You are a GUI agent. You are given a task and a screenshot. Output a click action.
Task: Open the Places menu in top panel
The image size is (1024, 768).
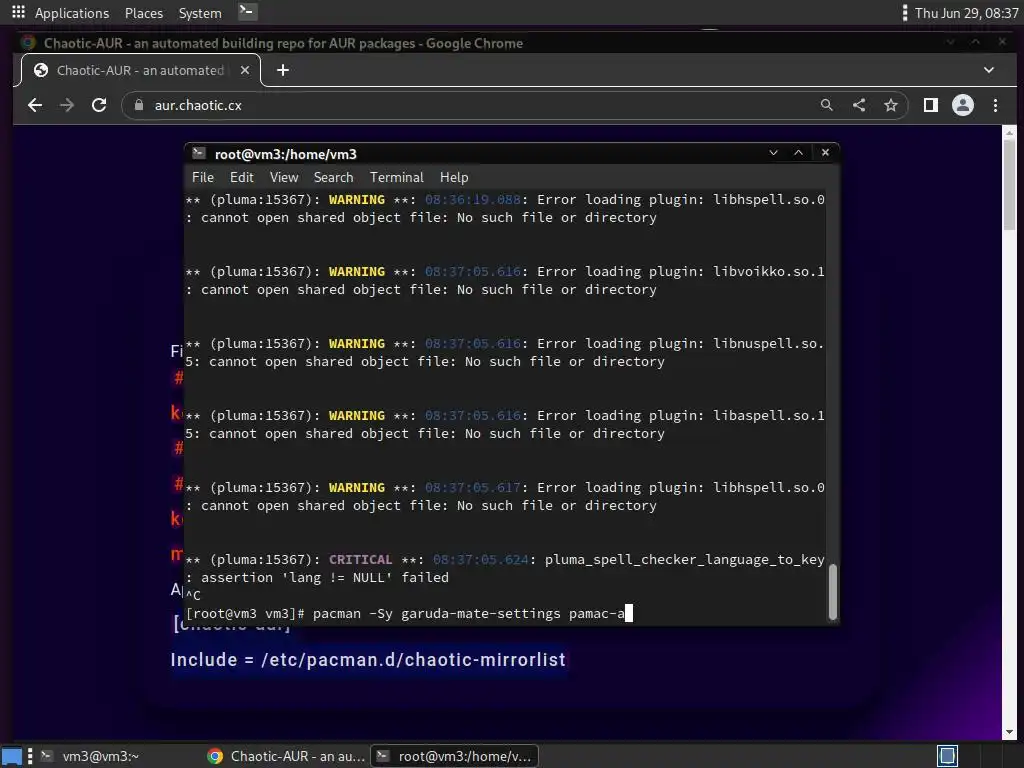(144, 13)
